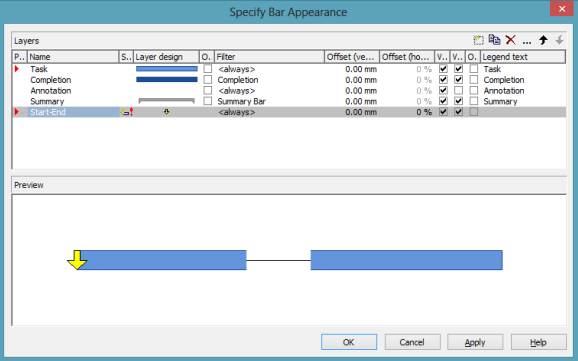Copy the selected layer with toolbar icon

(x=494, y=39)
